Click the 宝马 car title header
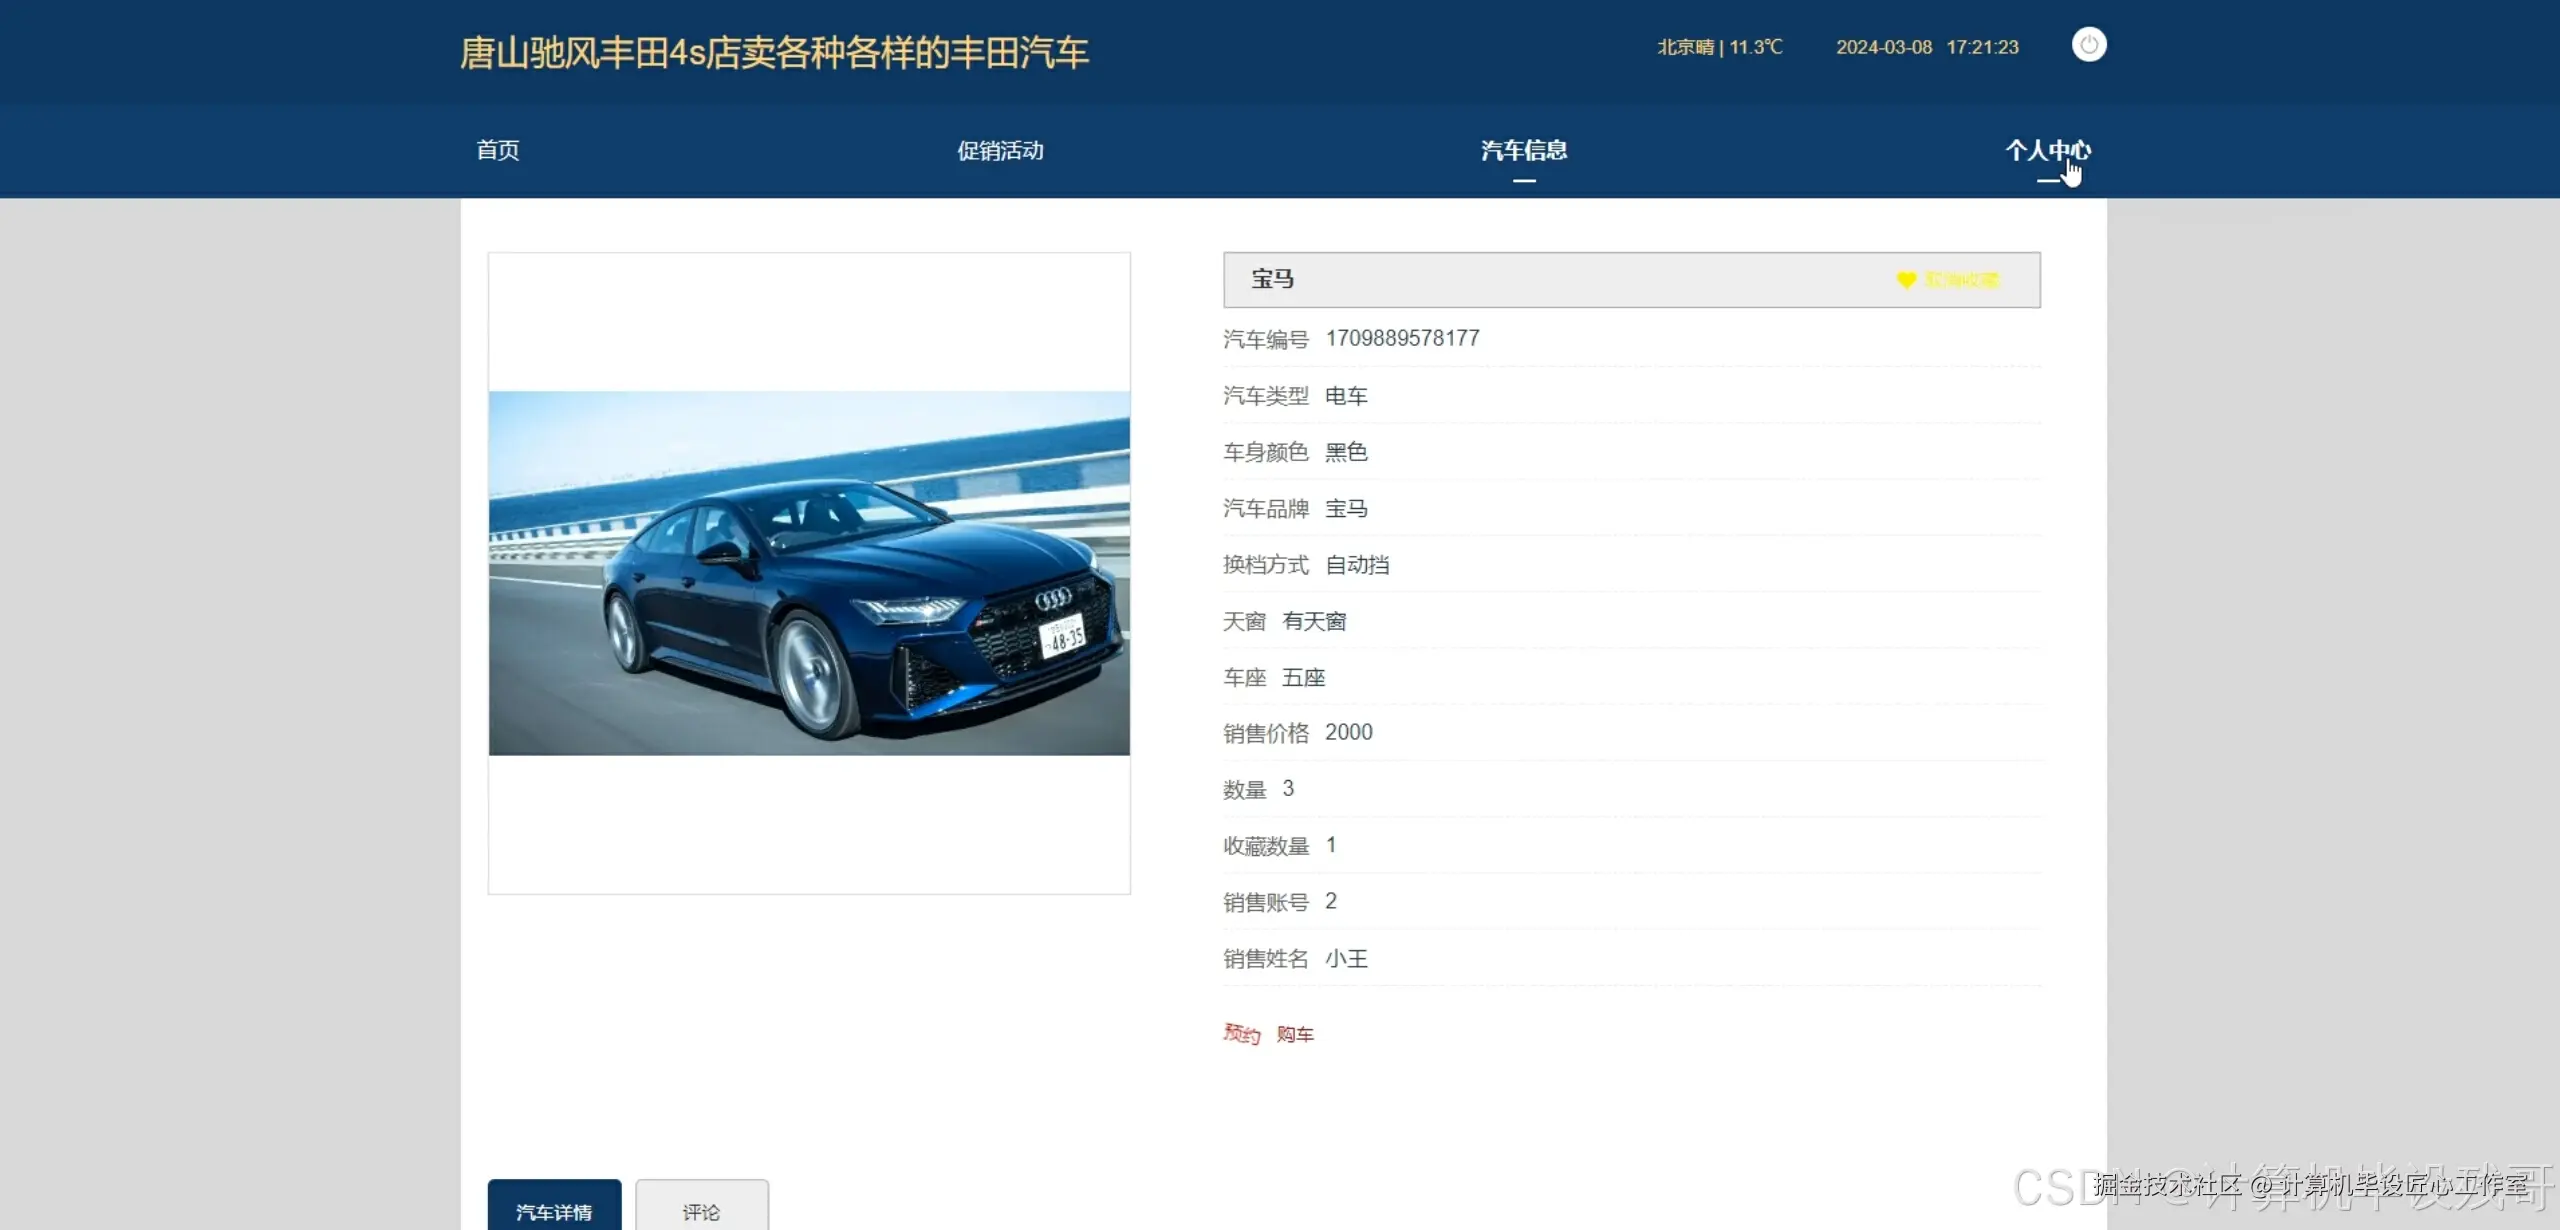 pos(1268,281)
